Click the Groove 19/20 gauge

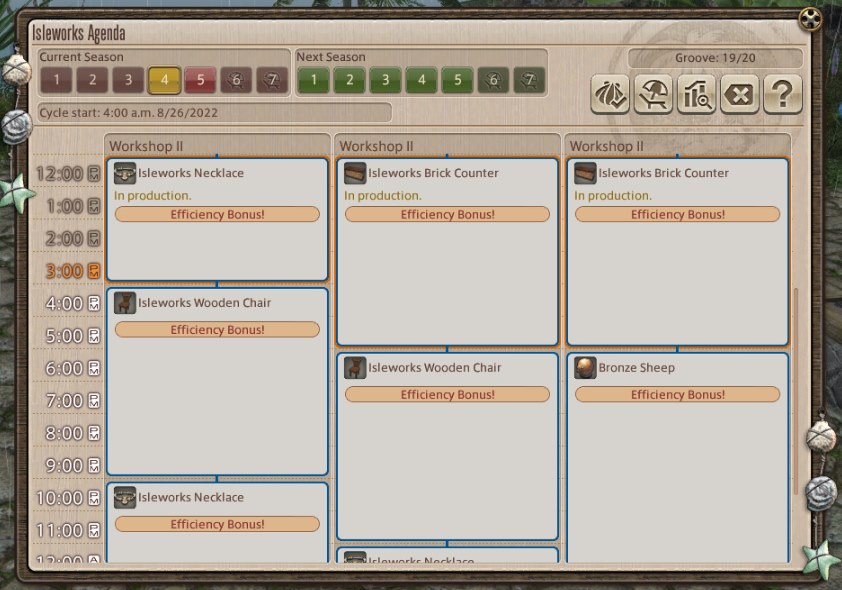[715, 58]
